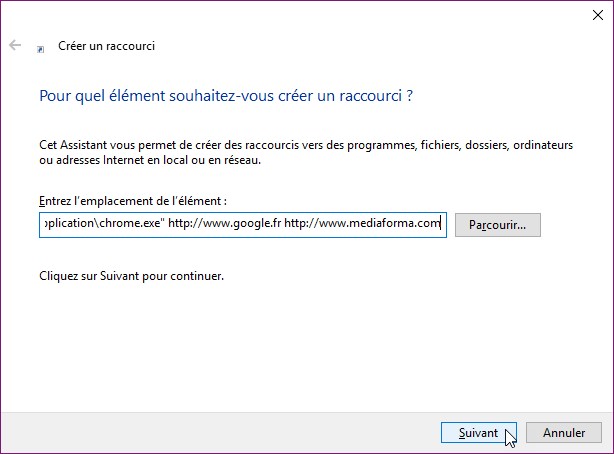Screen dimensions: 614x454
Task: Cancel the wizard with Annuler
Action: pyautogui.click(x=563, y=433)
